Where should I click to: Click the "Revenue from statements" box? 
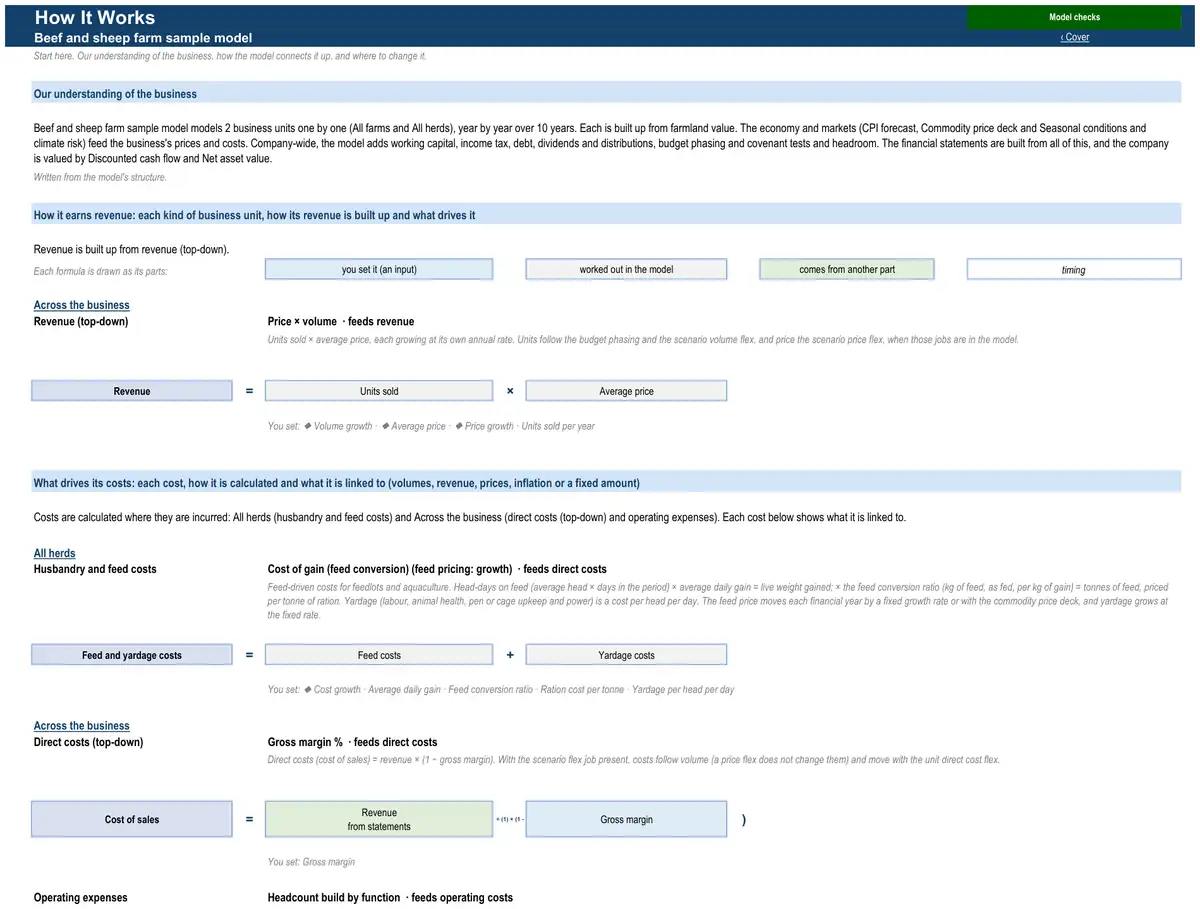pos(379,819)
